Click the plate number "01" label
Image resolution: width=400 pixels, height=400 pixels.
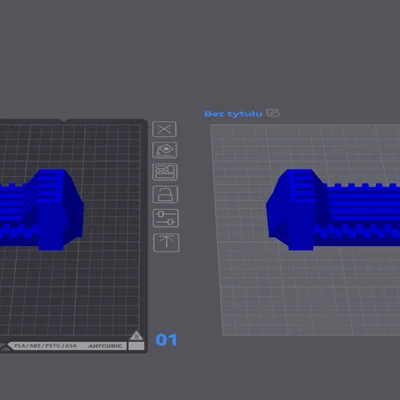coord(166,340)
